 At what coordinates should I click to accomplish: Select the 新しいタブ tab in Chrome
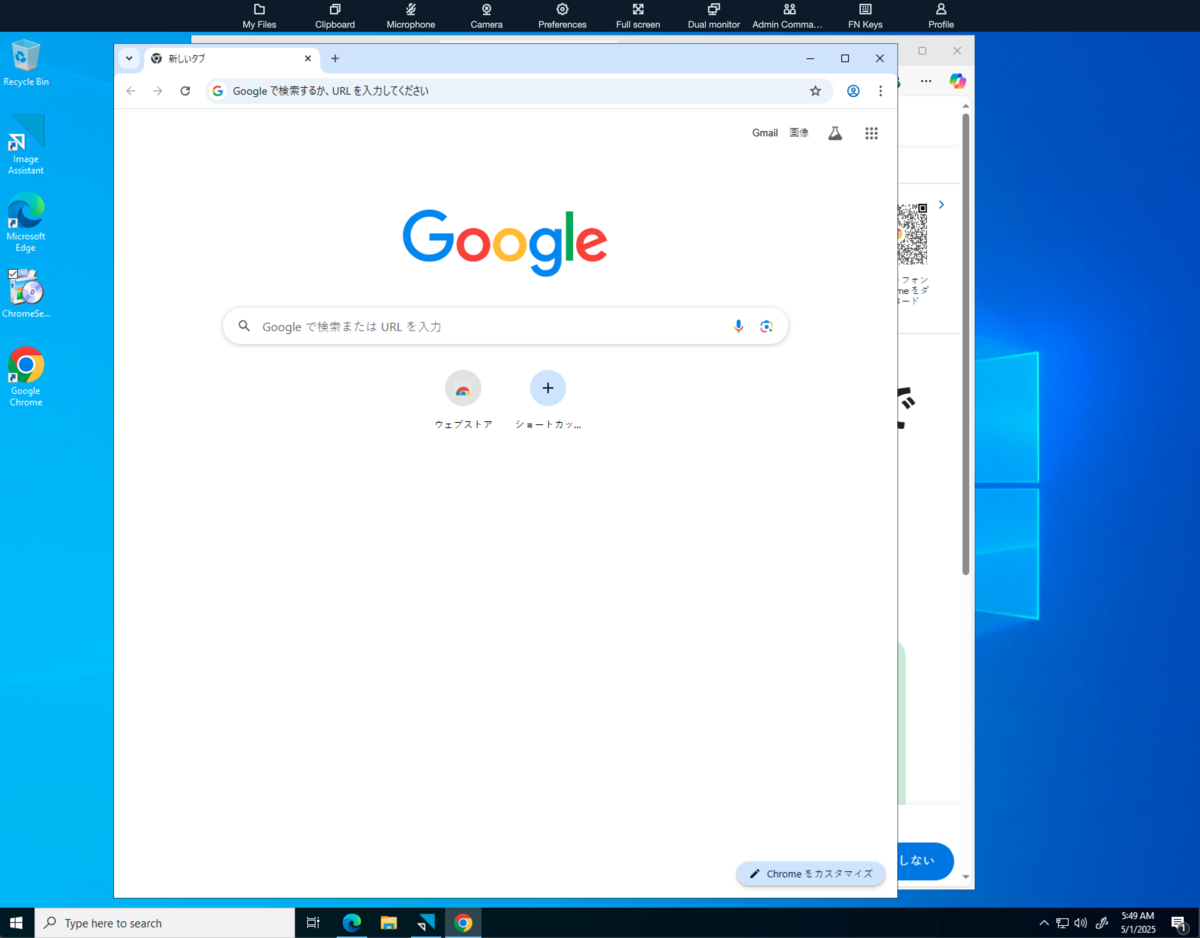[230, 59]
